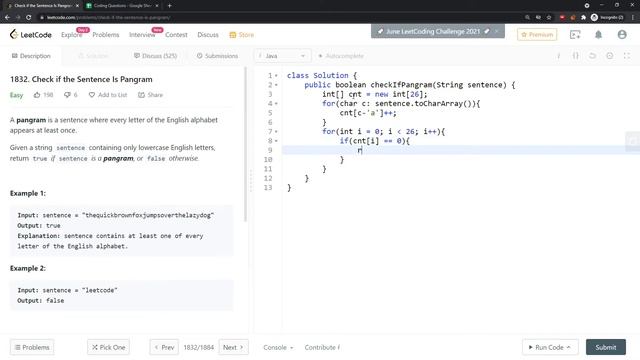Collapse the fold arrow on line 4
The width and height of the screenshot is (640, 360).
276,104
